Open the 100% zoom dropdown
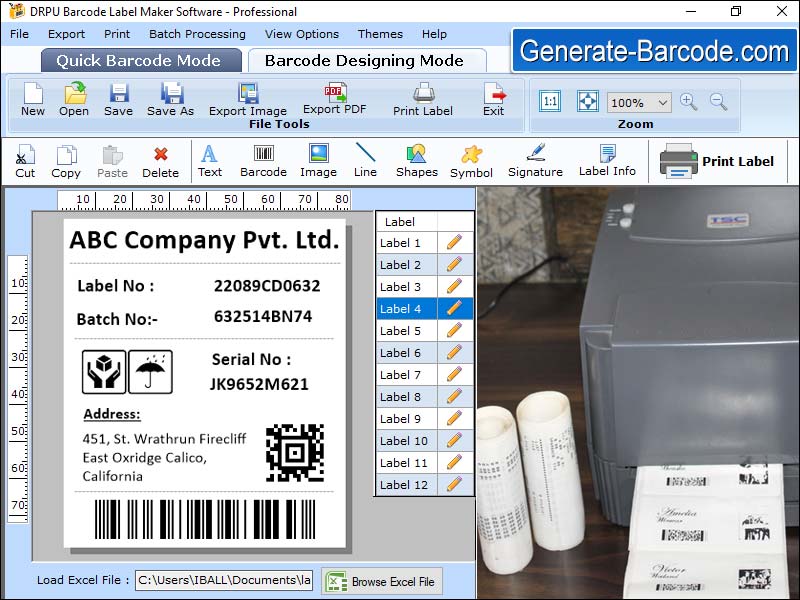Viewport: 800px width, 600px height. click(x=639, y=103)
